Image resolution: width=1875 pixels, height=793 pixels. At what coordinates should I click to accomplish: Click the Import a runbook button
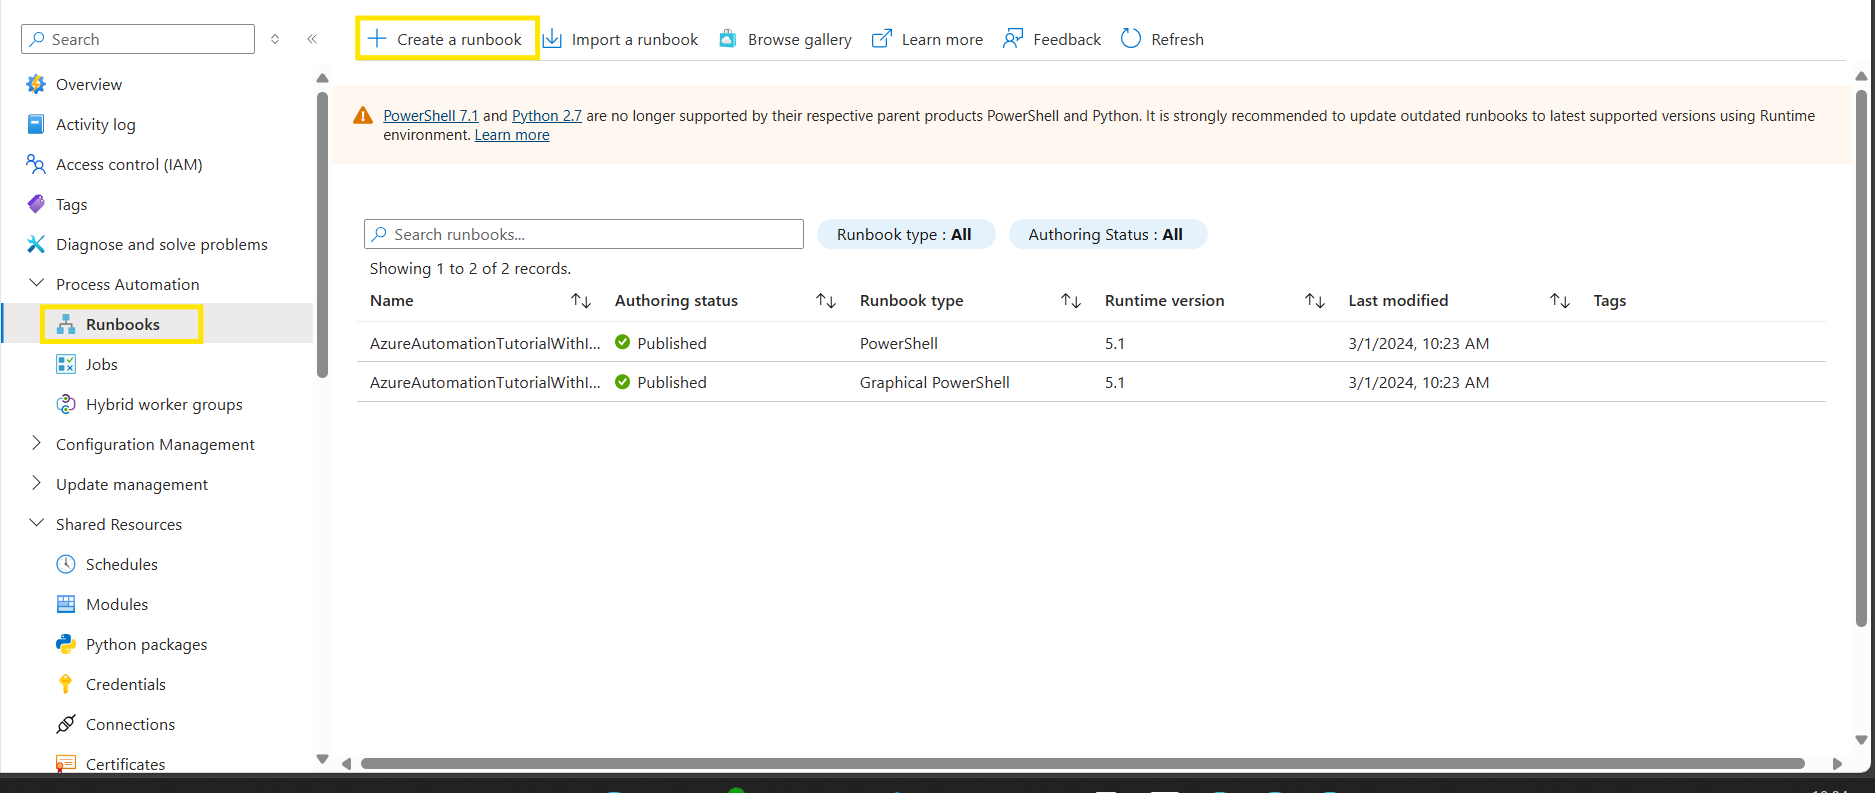(x=620, y=39)
